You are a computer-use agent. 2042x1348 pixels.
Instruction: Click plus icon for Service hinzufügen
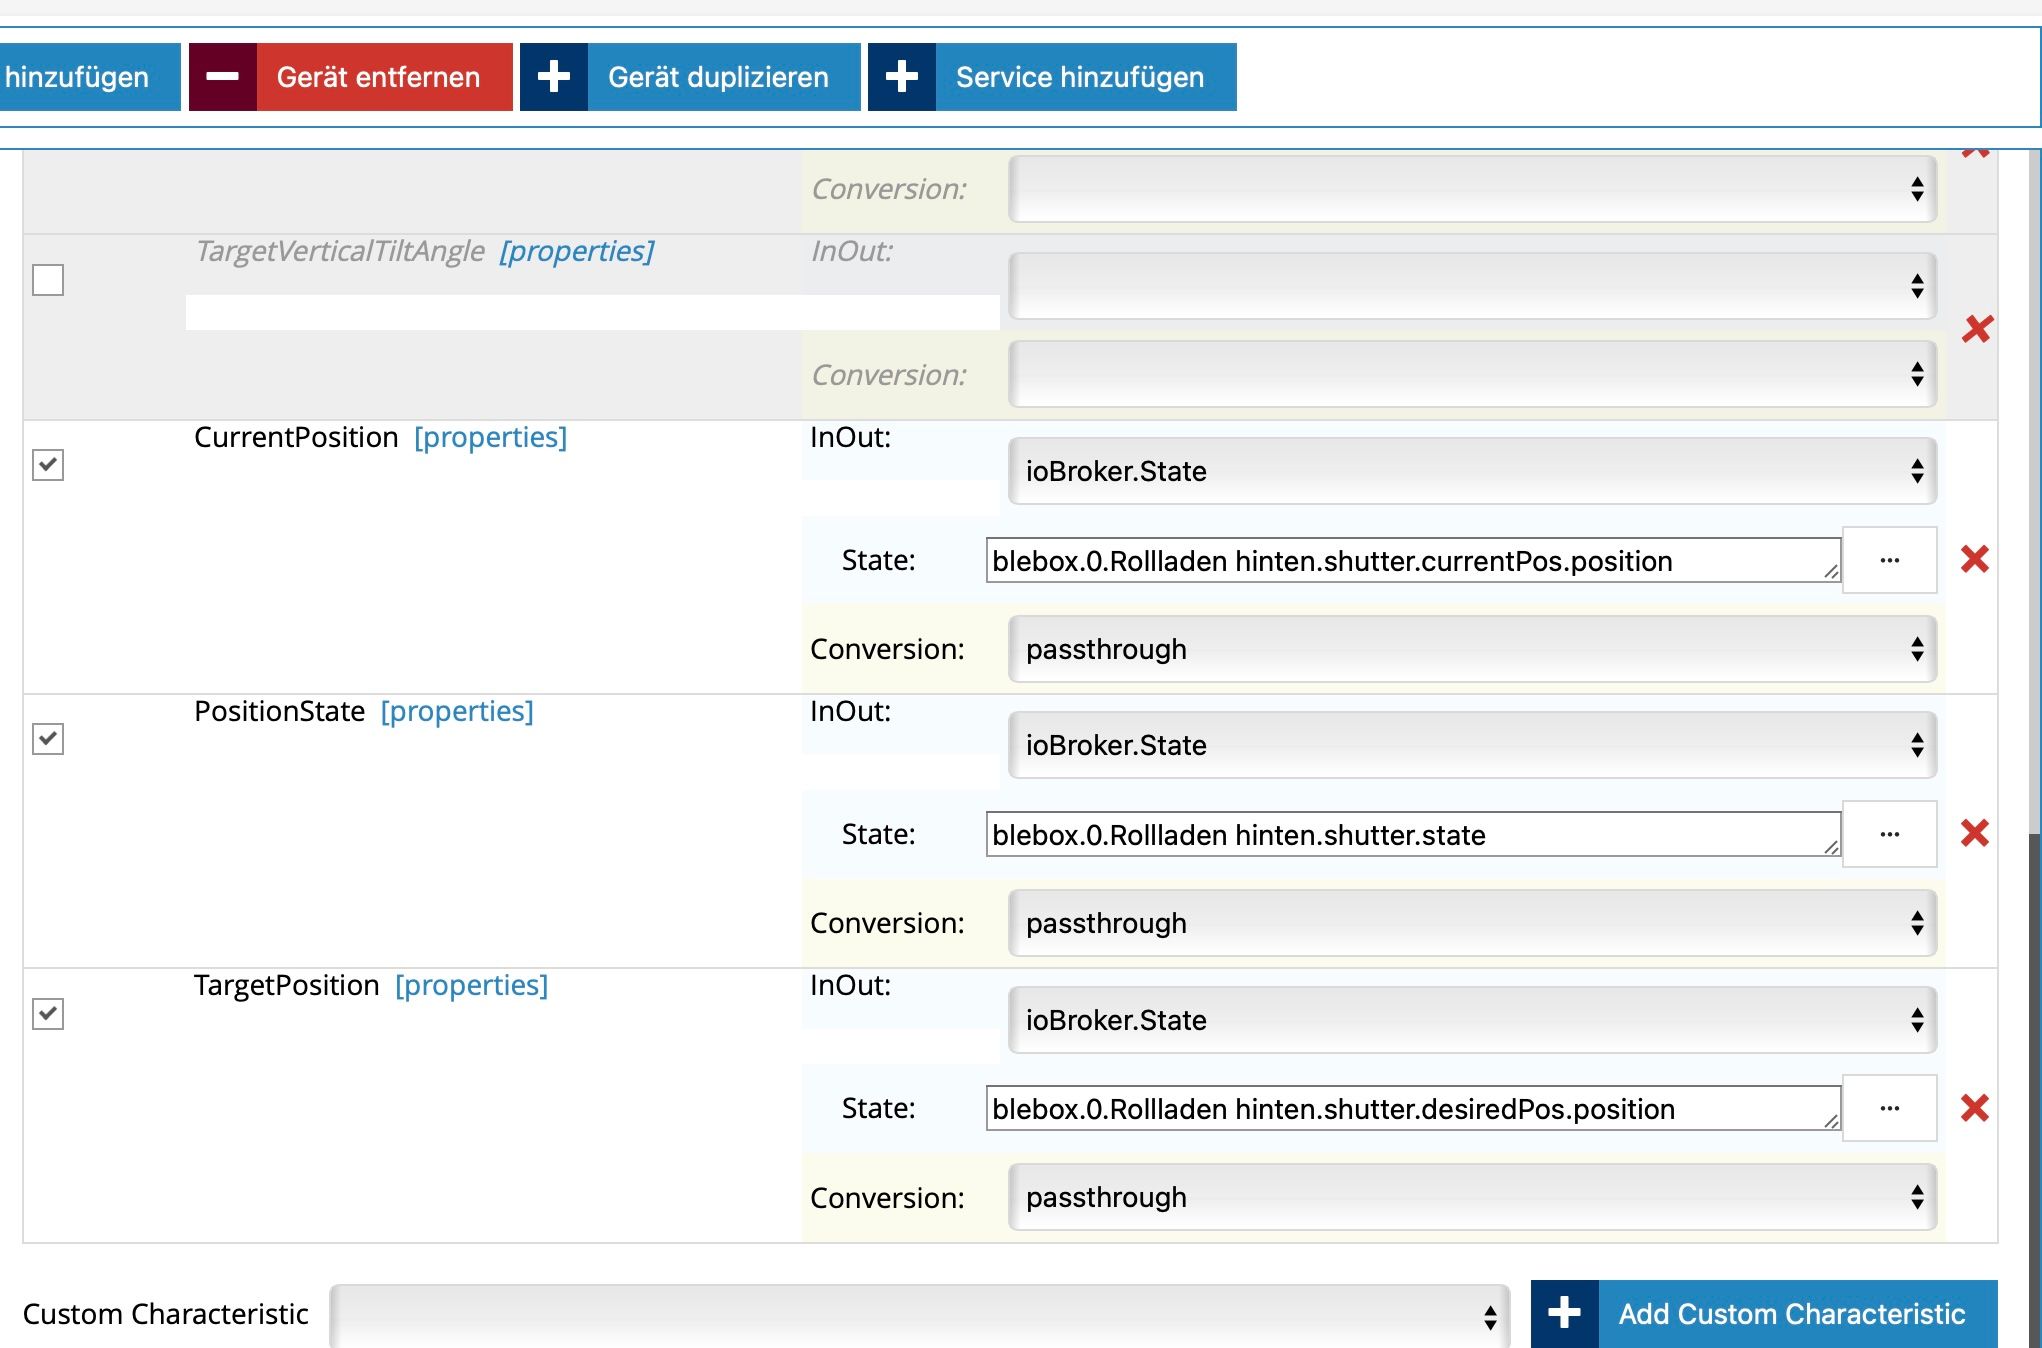click(901, 77)
